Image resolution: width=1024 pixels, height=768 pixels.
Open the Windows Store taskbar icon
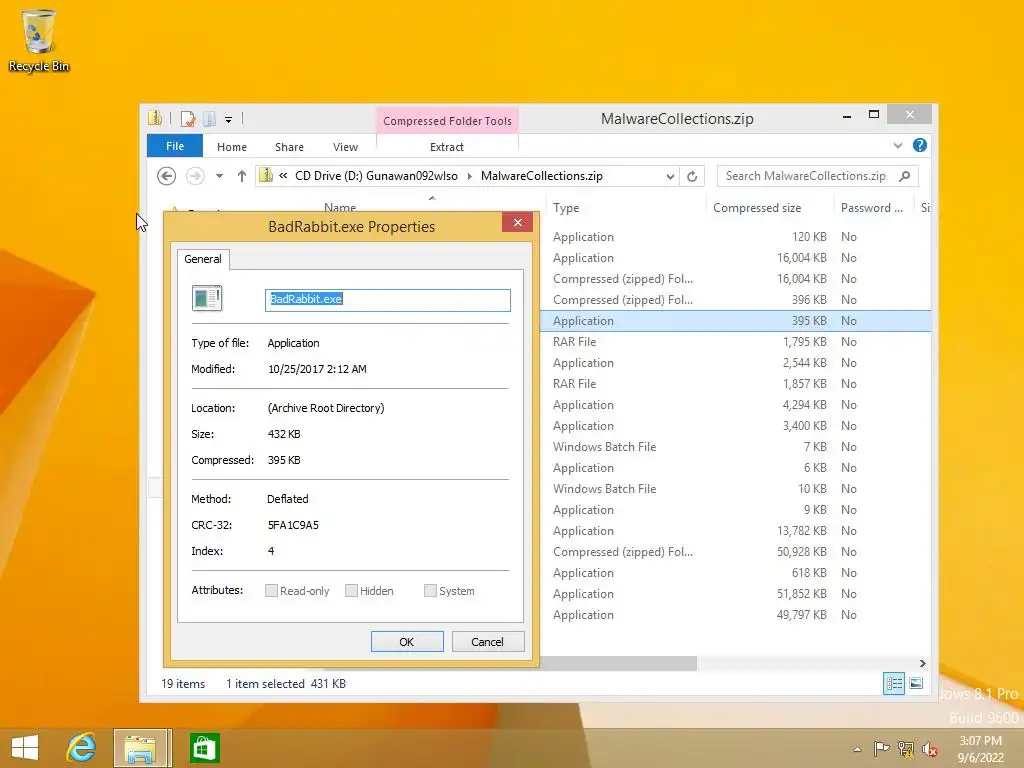pos(204,748)
